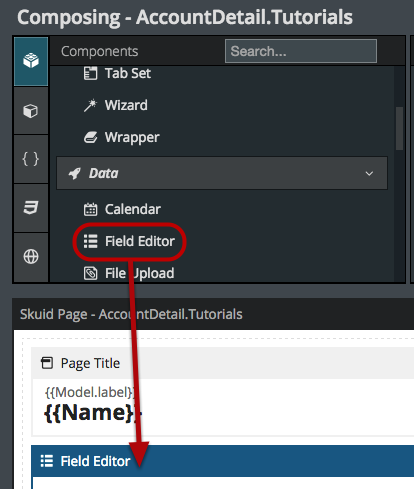The image size is (414, 489).
Task: Collapse the Data section chevron
Action: (x=369, y=173)
